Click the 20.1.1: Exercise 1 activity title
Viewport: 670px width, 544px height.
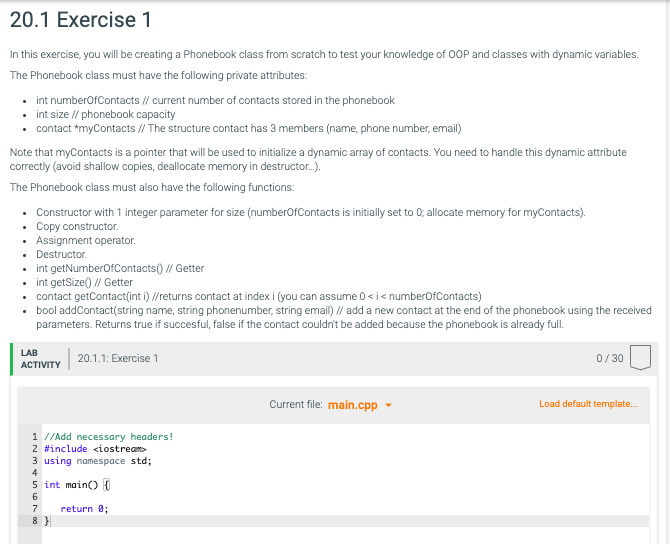pos(118,358)
